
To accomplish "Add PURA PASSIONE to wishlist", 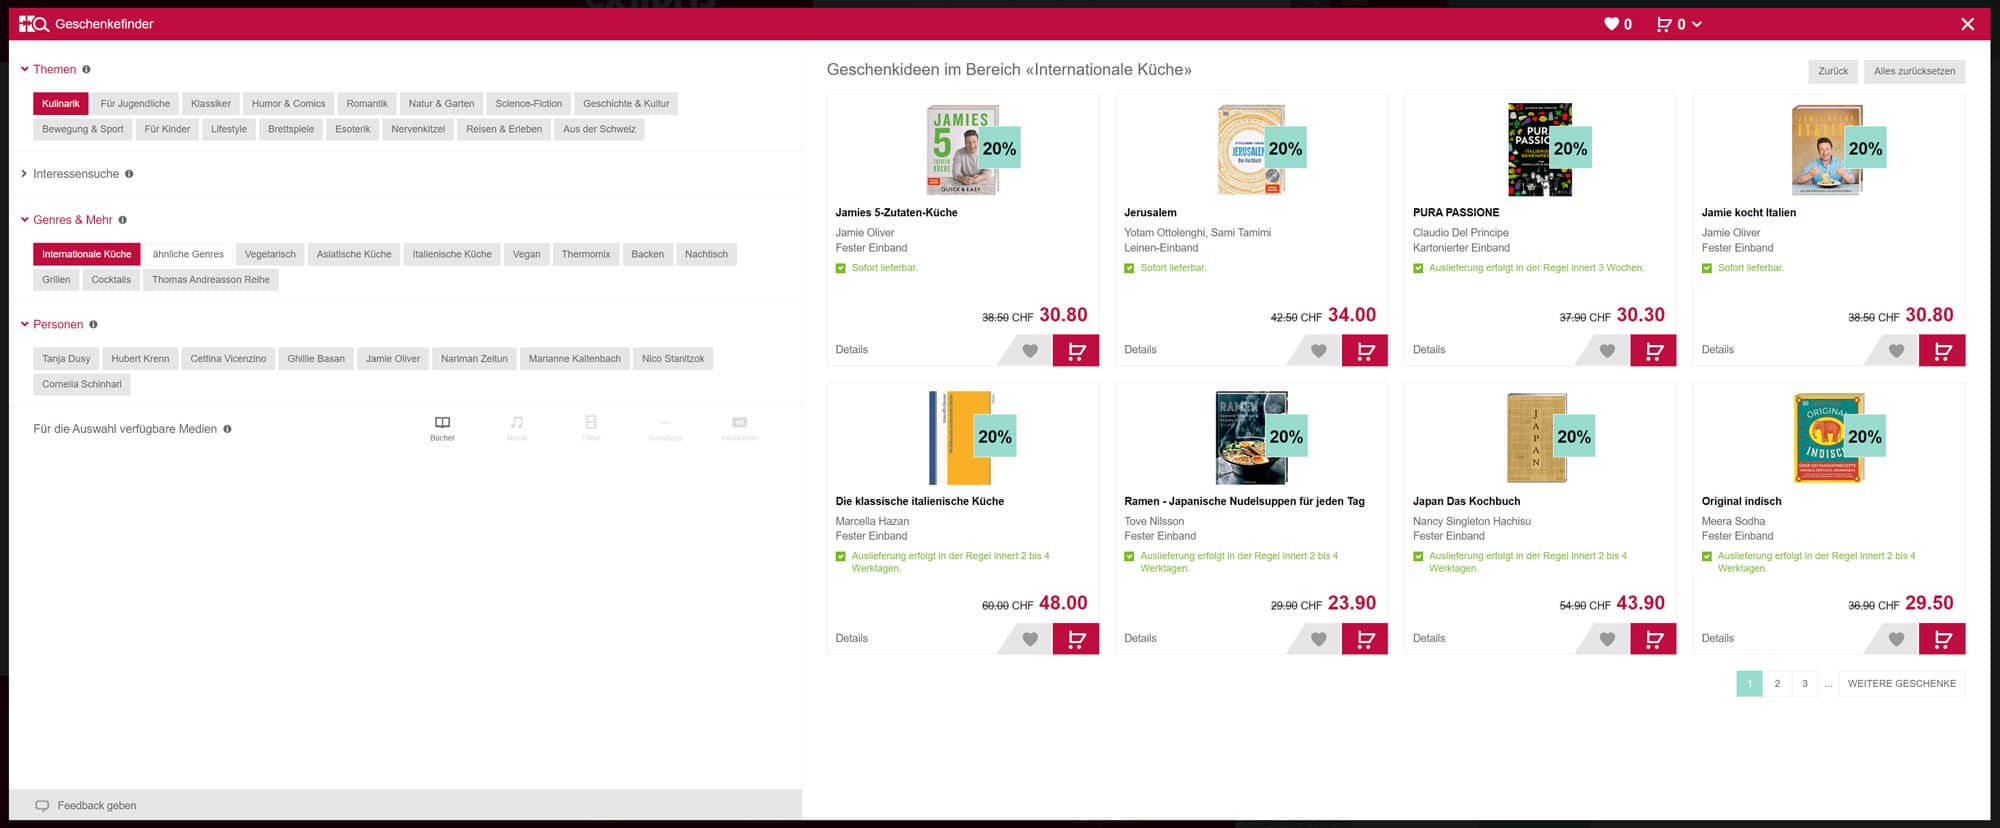I will [1607, 351].
